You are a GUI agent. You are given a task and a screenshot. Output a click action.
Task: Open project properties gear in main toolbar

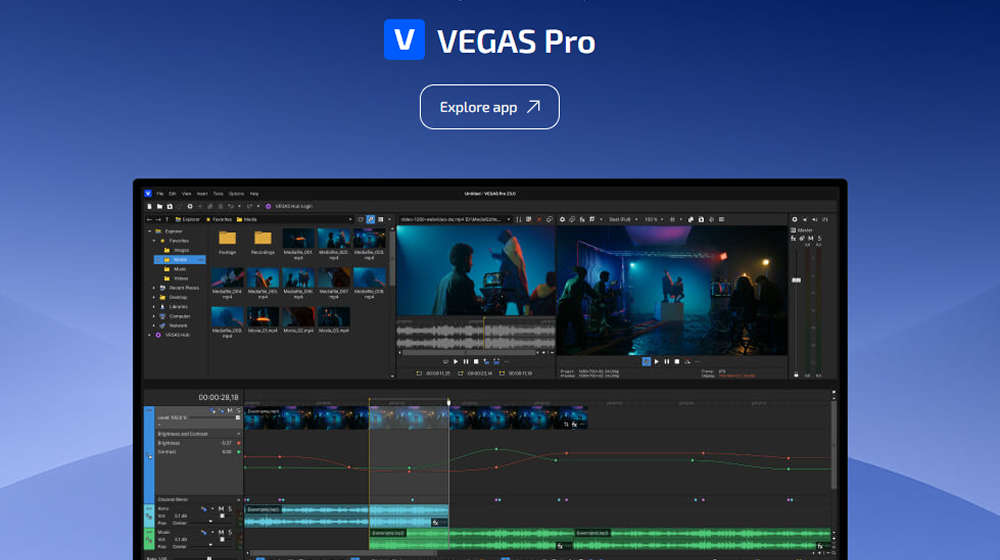(x=190, y=206)
